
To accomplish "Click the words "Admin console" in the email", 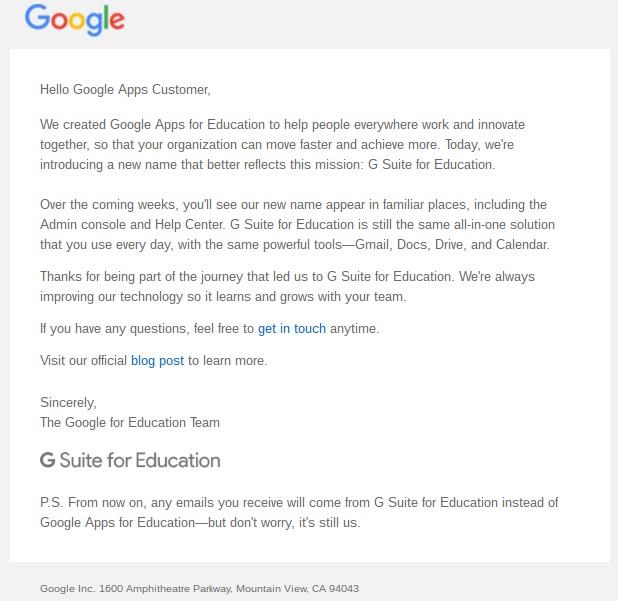I will [x=83, y=225].
